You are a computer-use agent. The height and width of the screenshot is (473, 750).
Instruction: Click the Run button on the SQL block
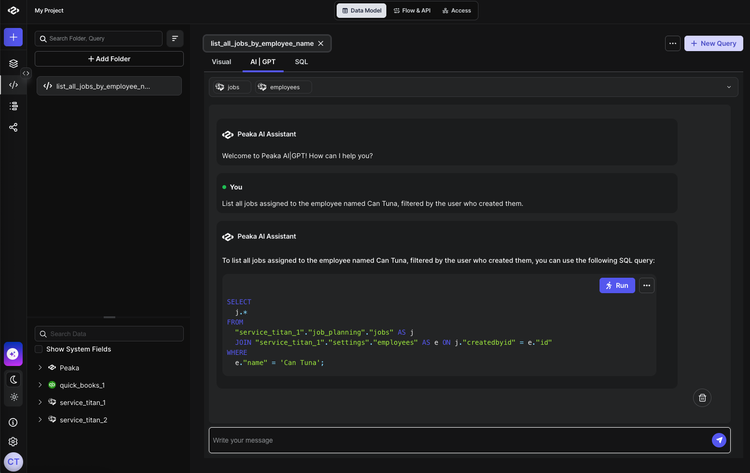pyautogui.click(x=617, y=286)
